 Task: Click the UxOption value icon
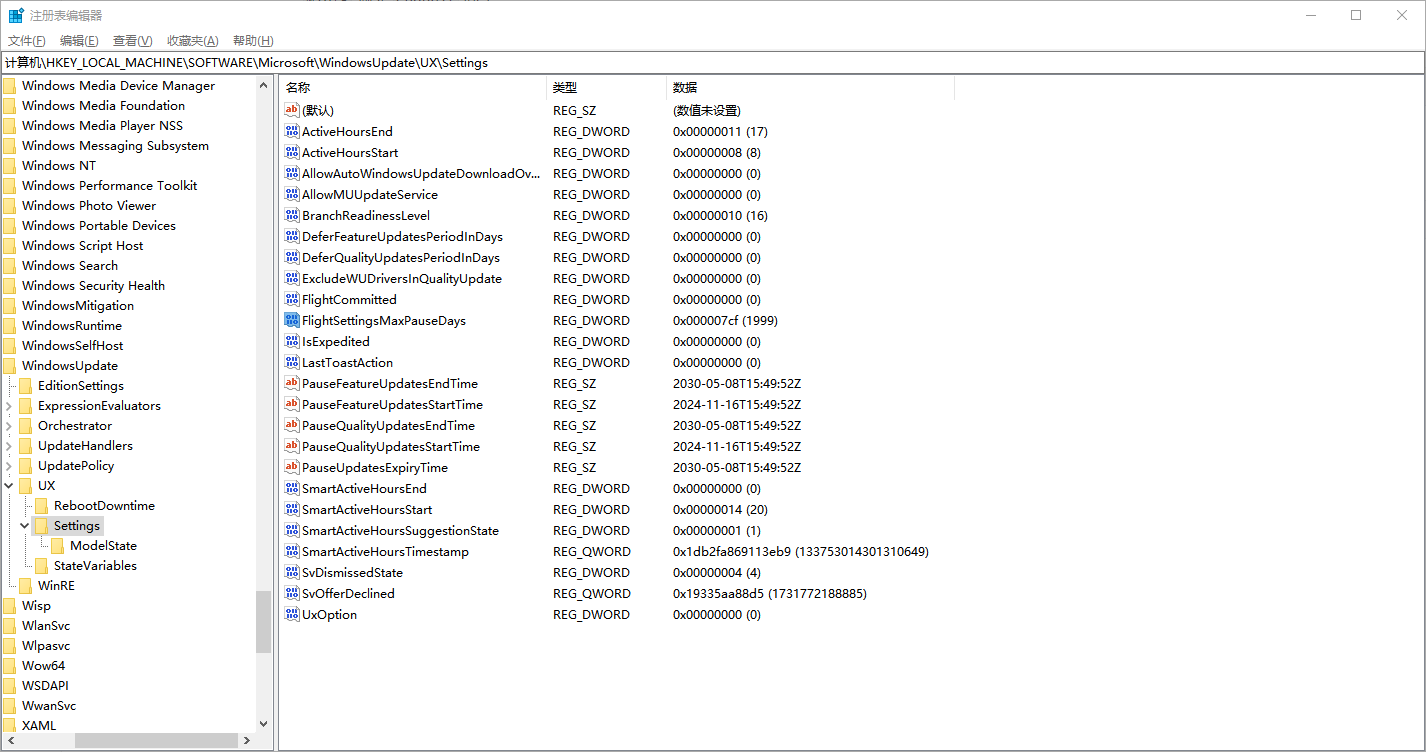(292, 615)
